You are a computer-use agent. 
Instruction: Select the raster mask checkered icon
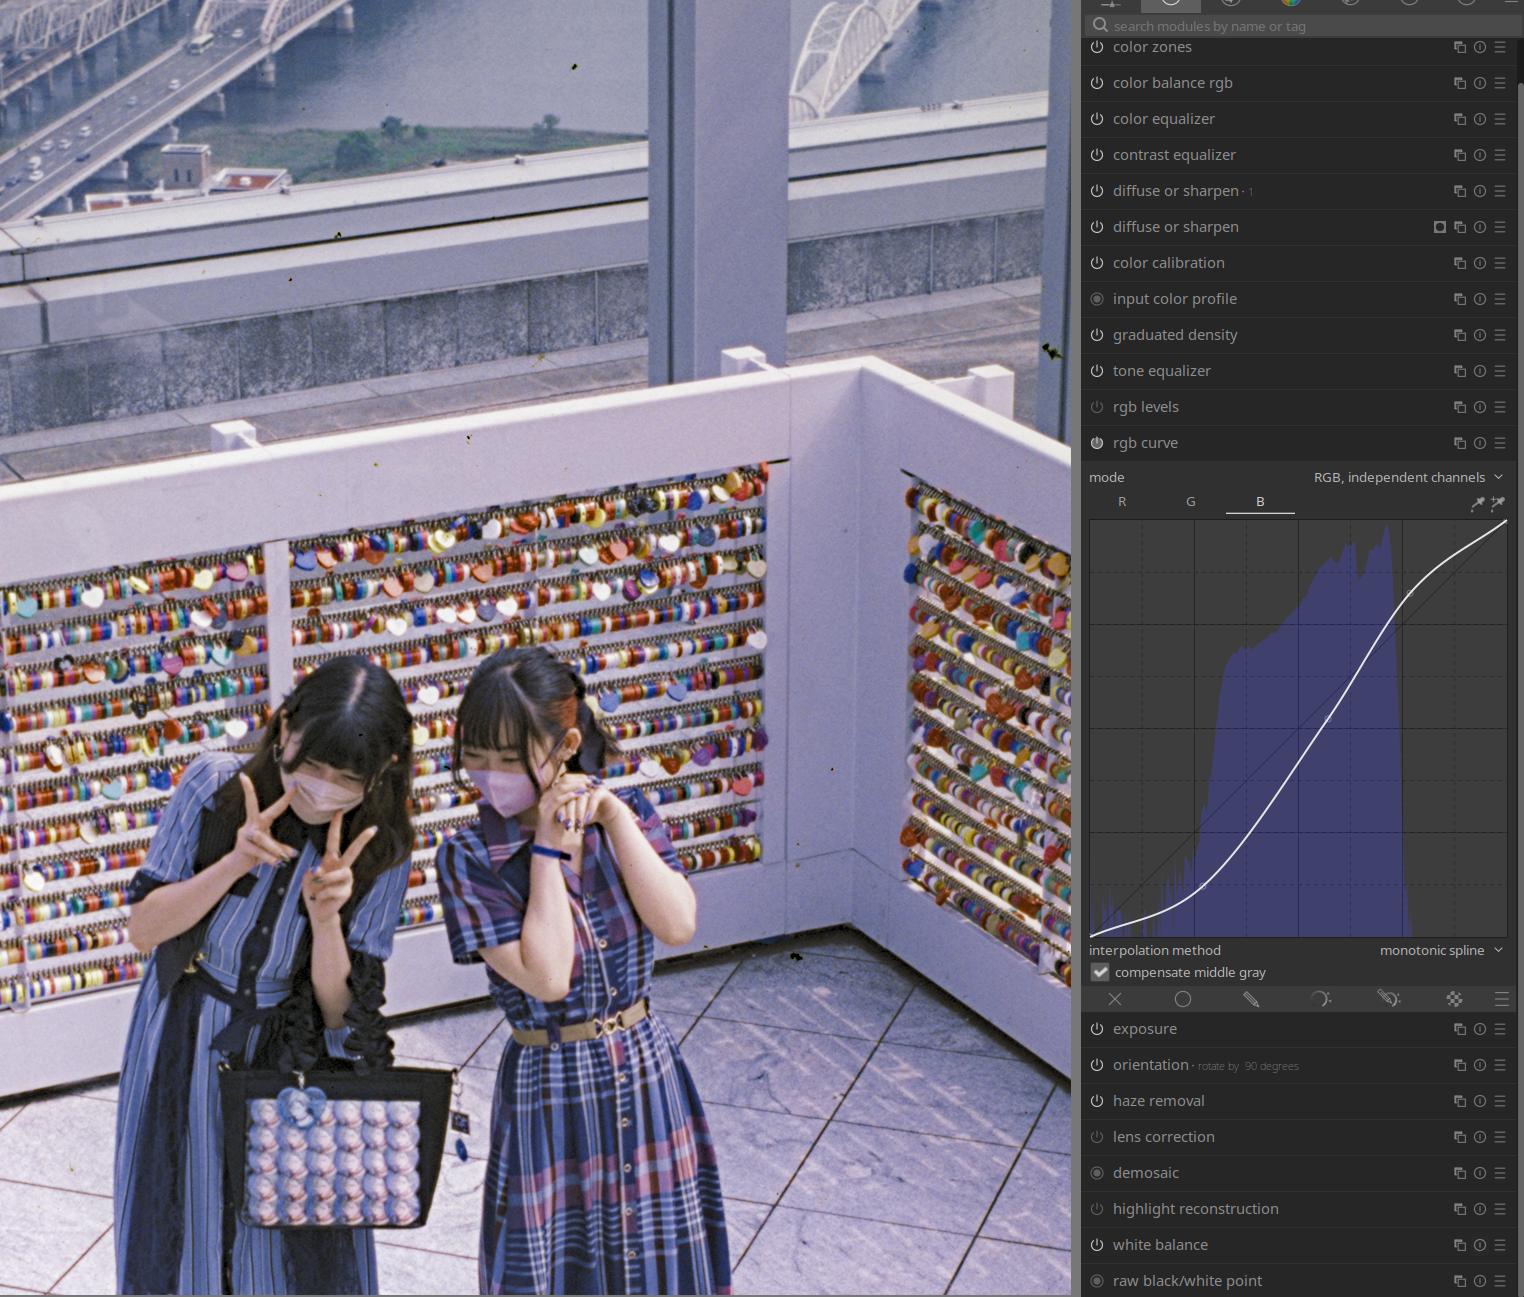pyautogui.click(x=1454, y=999)
